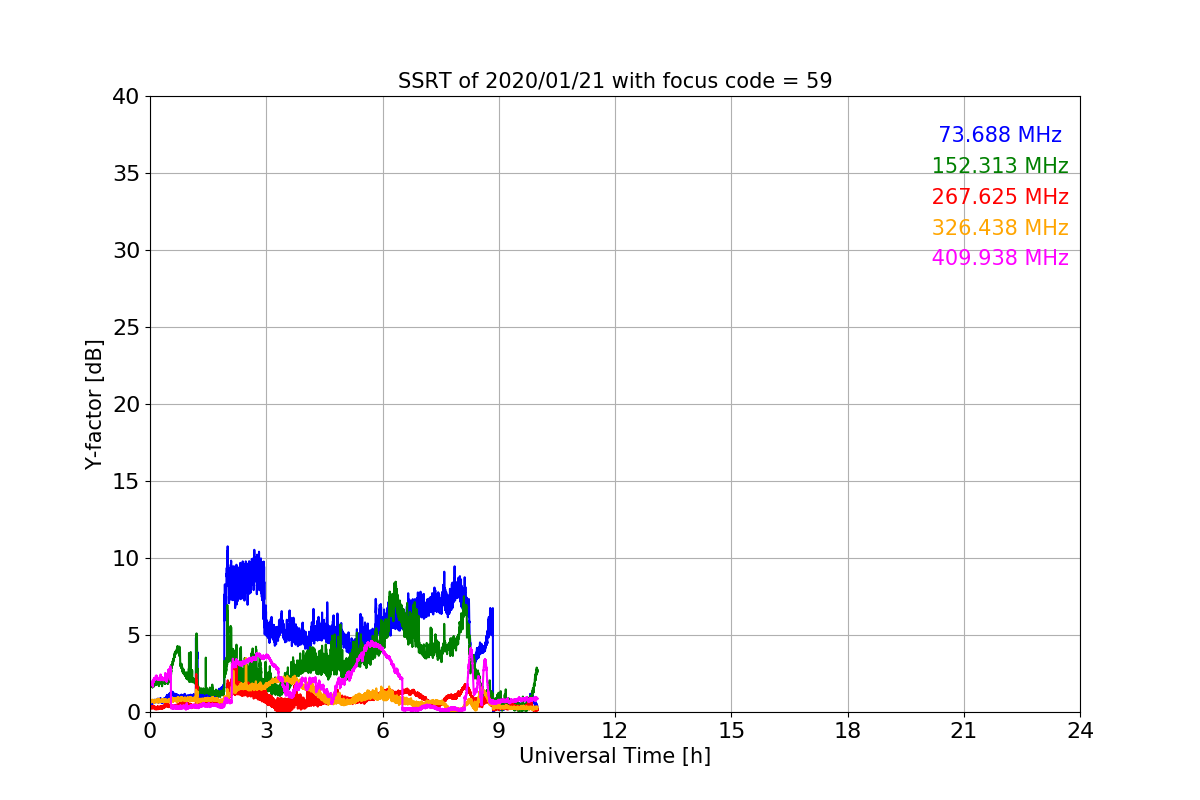1200x800 pixels.
Task: Select the blue 73.688 MHz legend label
Action: click(1000, 135)
